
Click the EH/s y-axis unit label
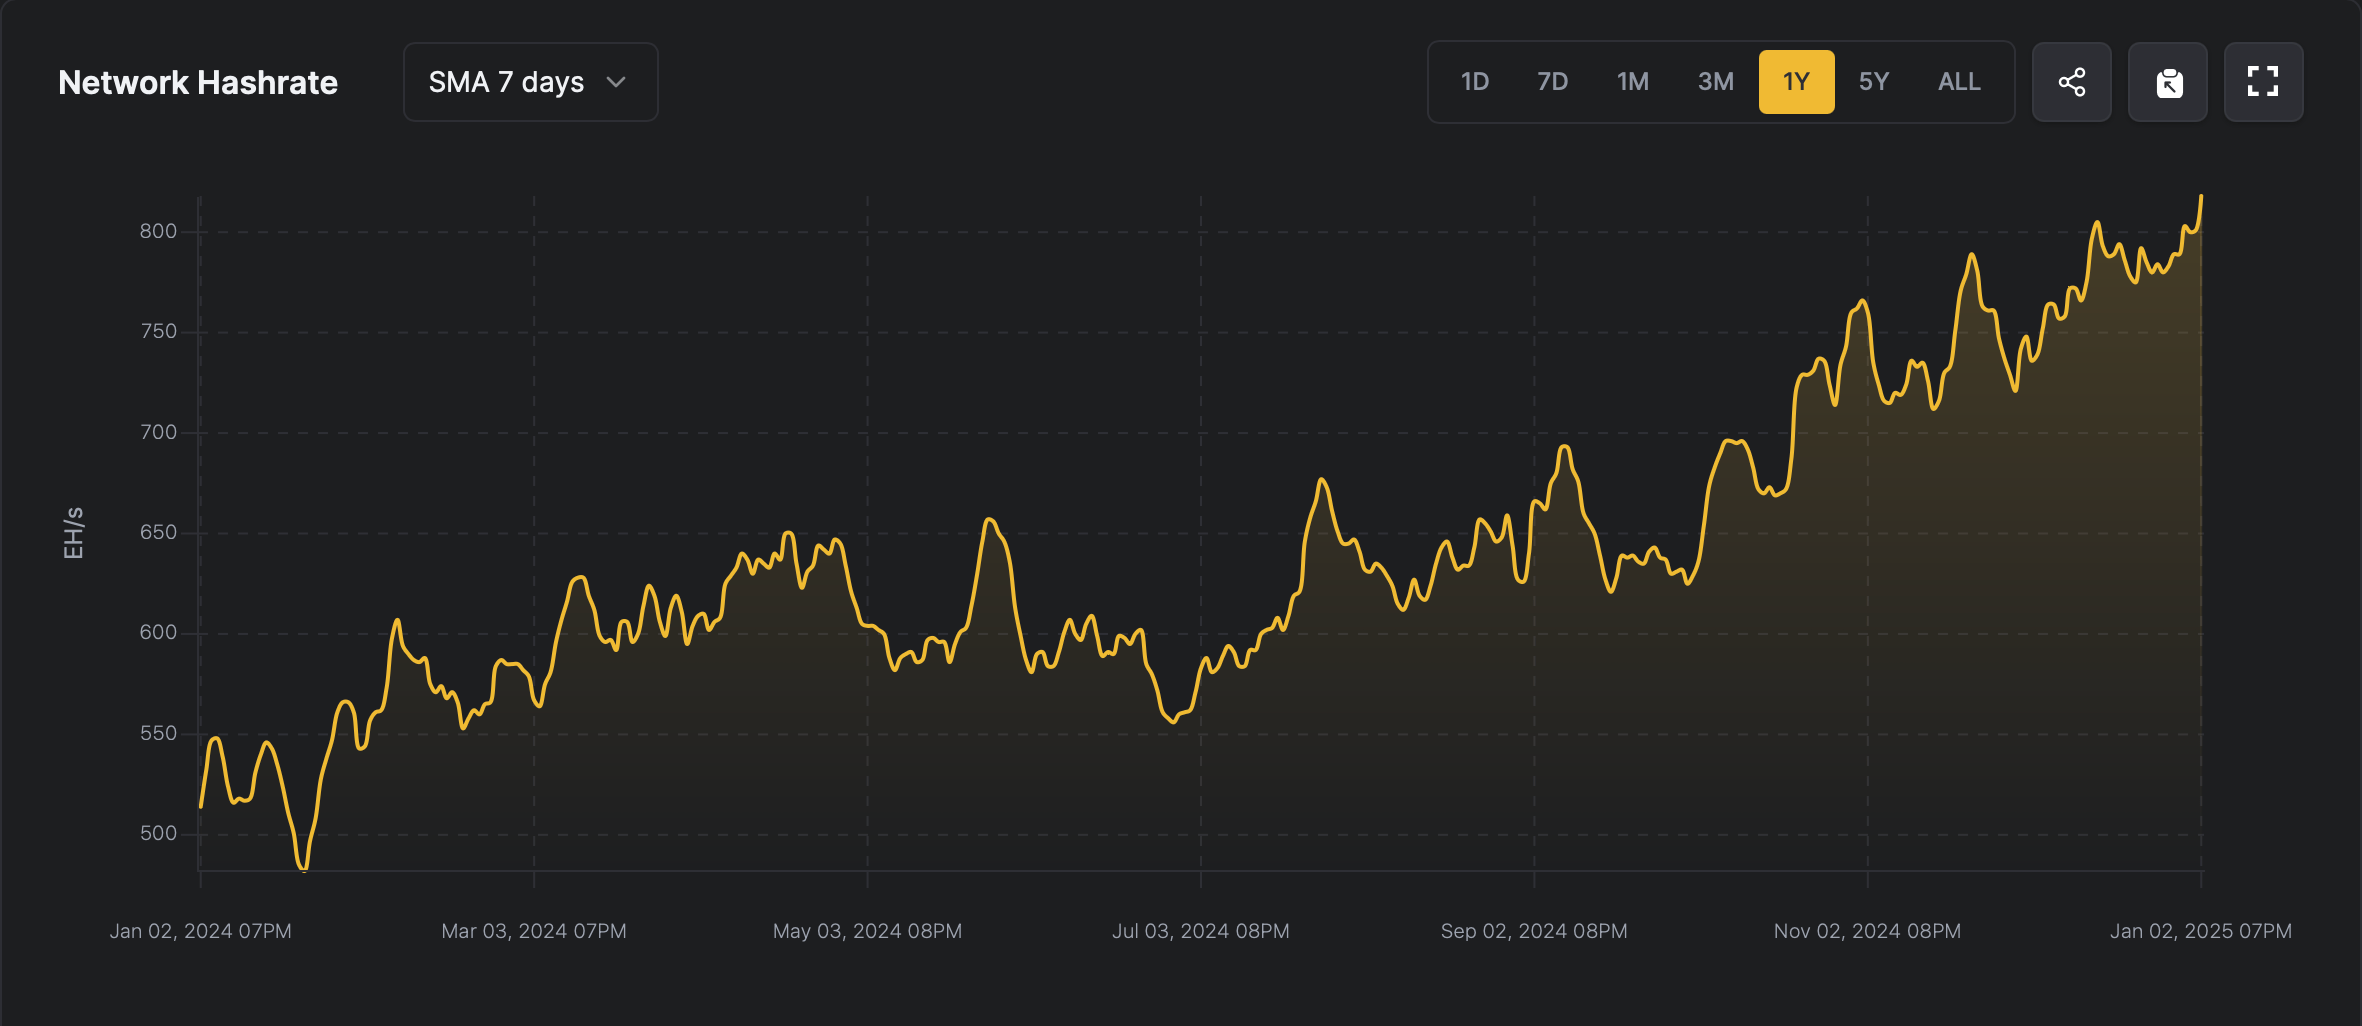(x=74, y=533)
